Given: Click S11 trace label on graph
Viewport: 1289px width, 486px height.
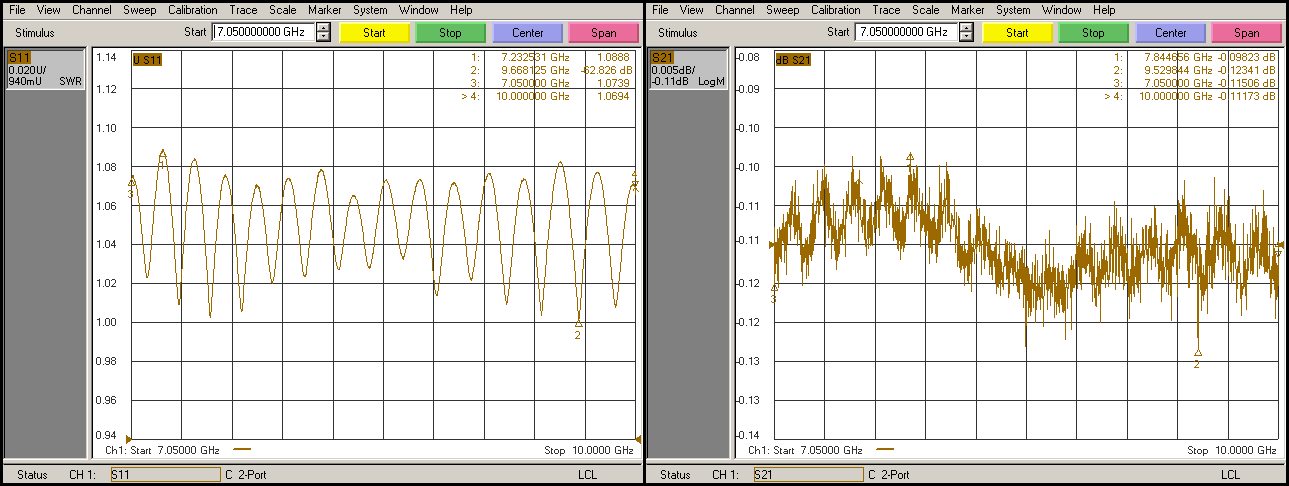Looking at the screenshot, I should pos(147,59).
